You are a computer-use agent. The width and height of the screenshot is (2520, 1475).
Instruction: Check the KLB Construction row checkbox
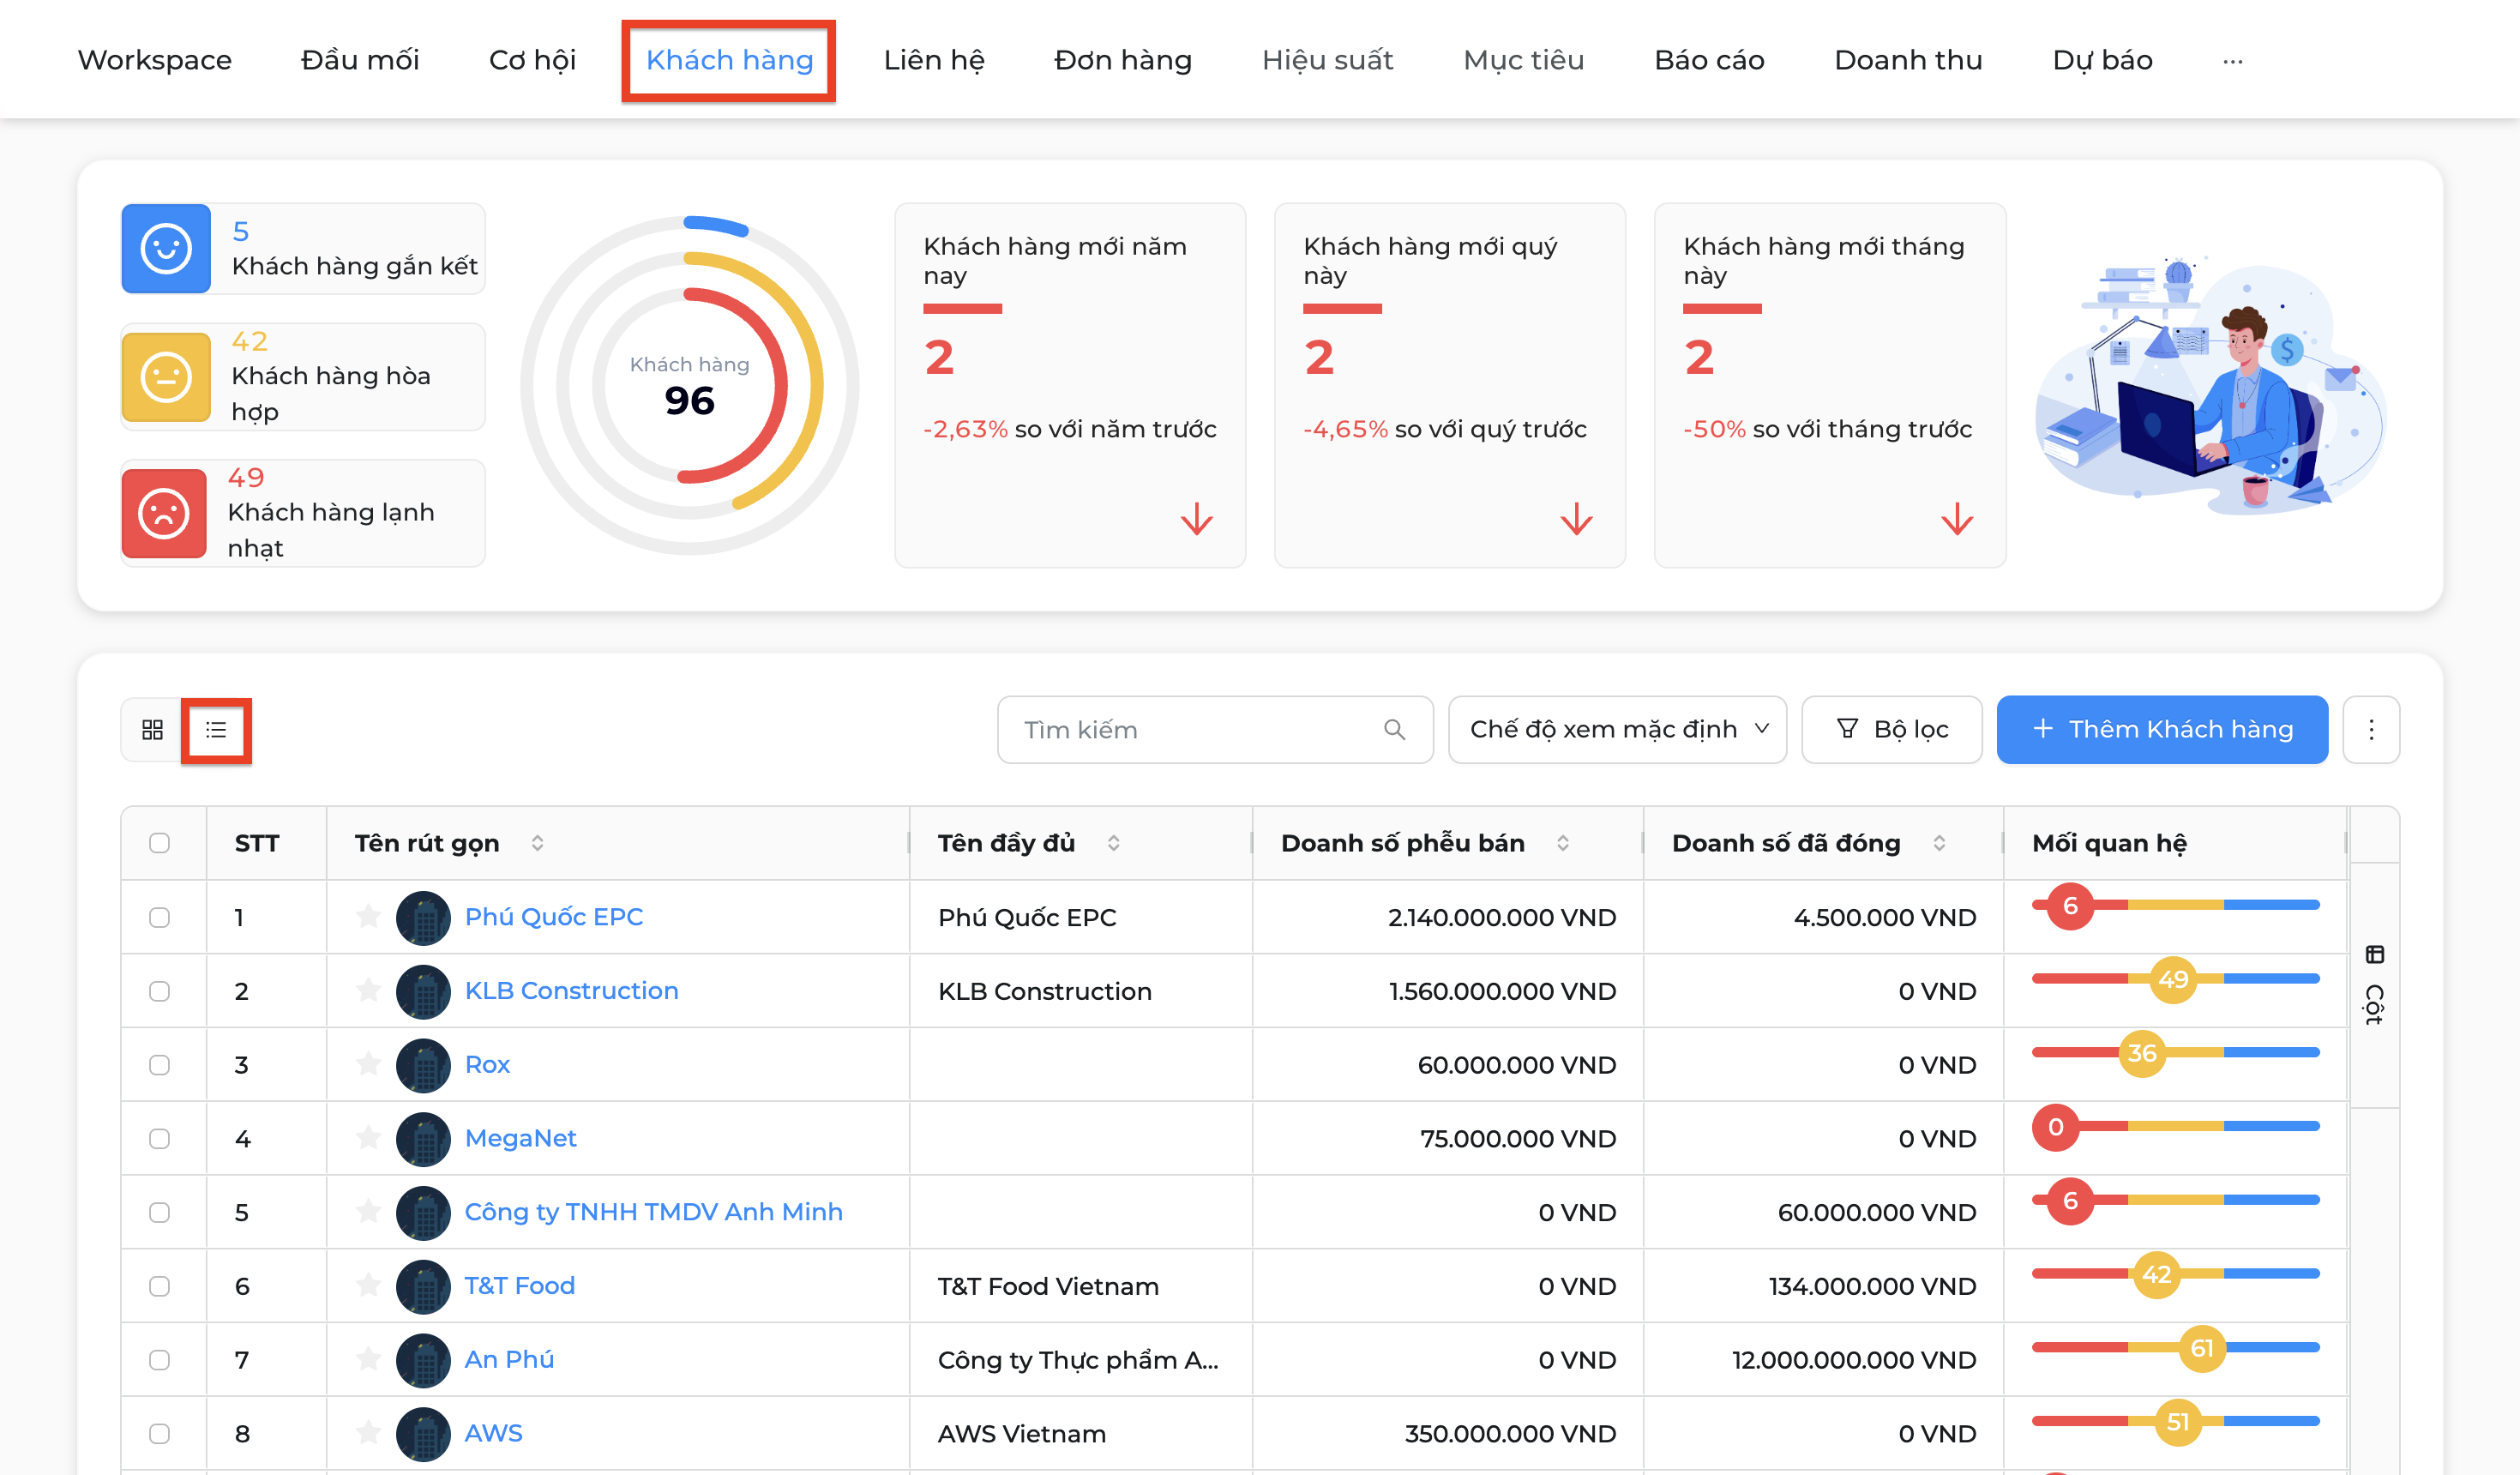[x=159, y=991]
